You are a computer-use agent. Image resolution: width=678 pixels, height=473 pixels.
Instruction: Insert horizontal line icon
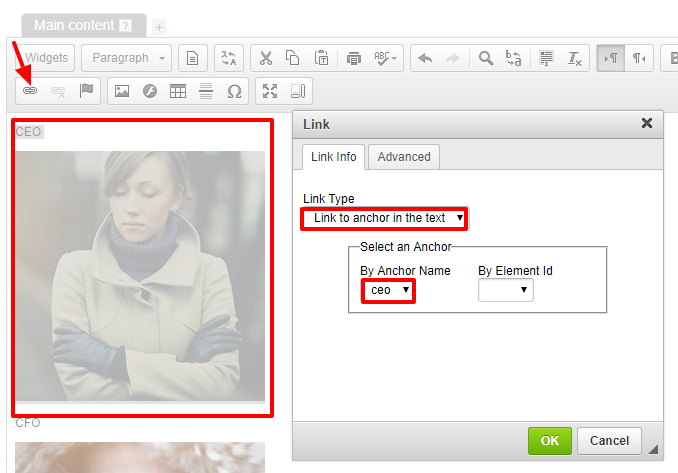click(x=206, y=91)
